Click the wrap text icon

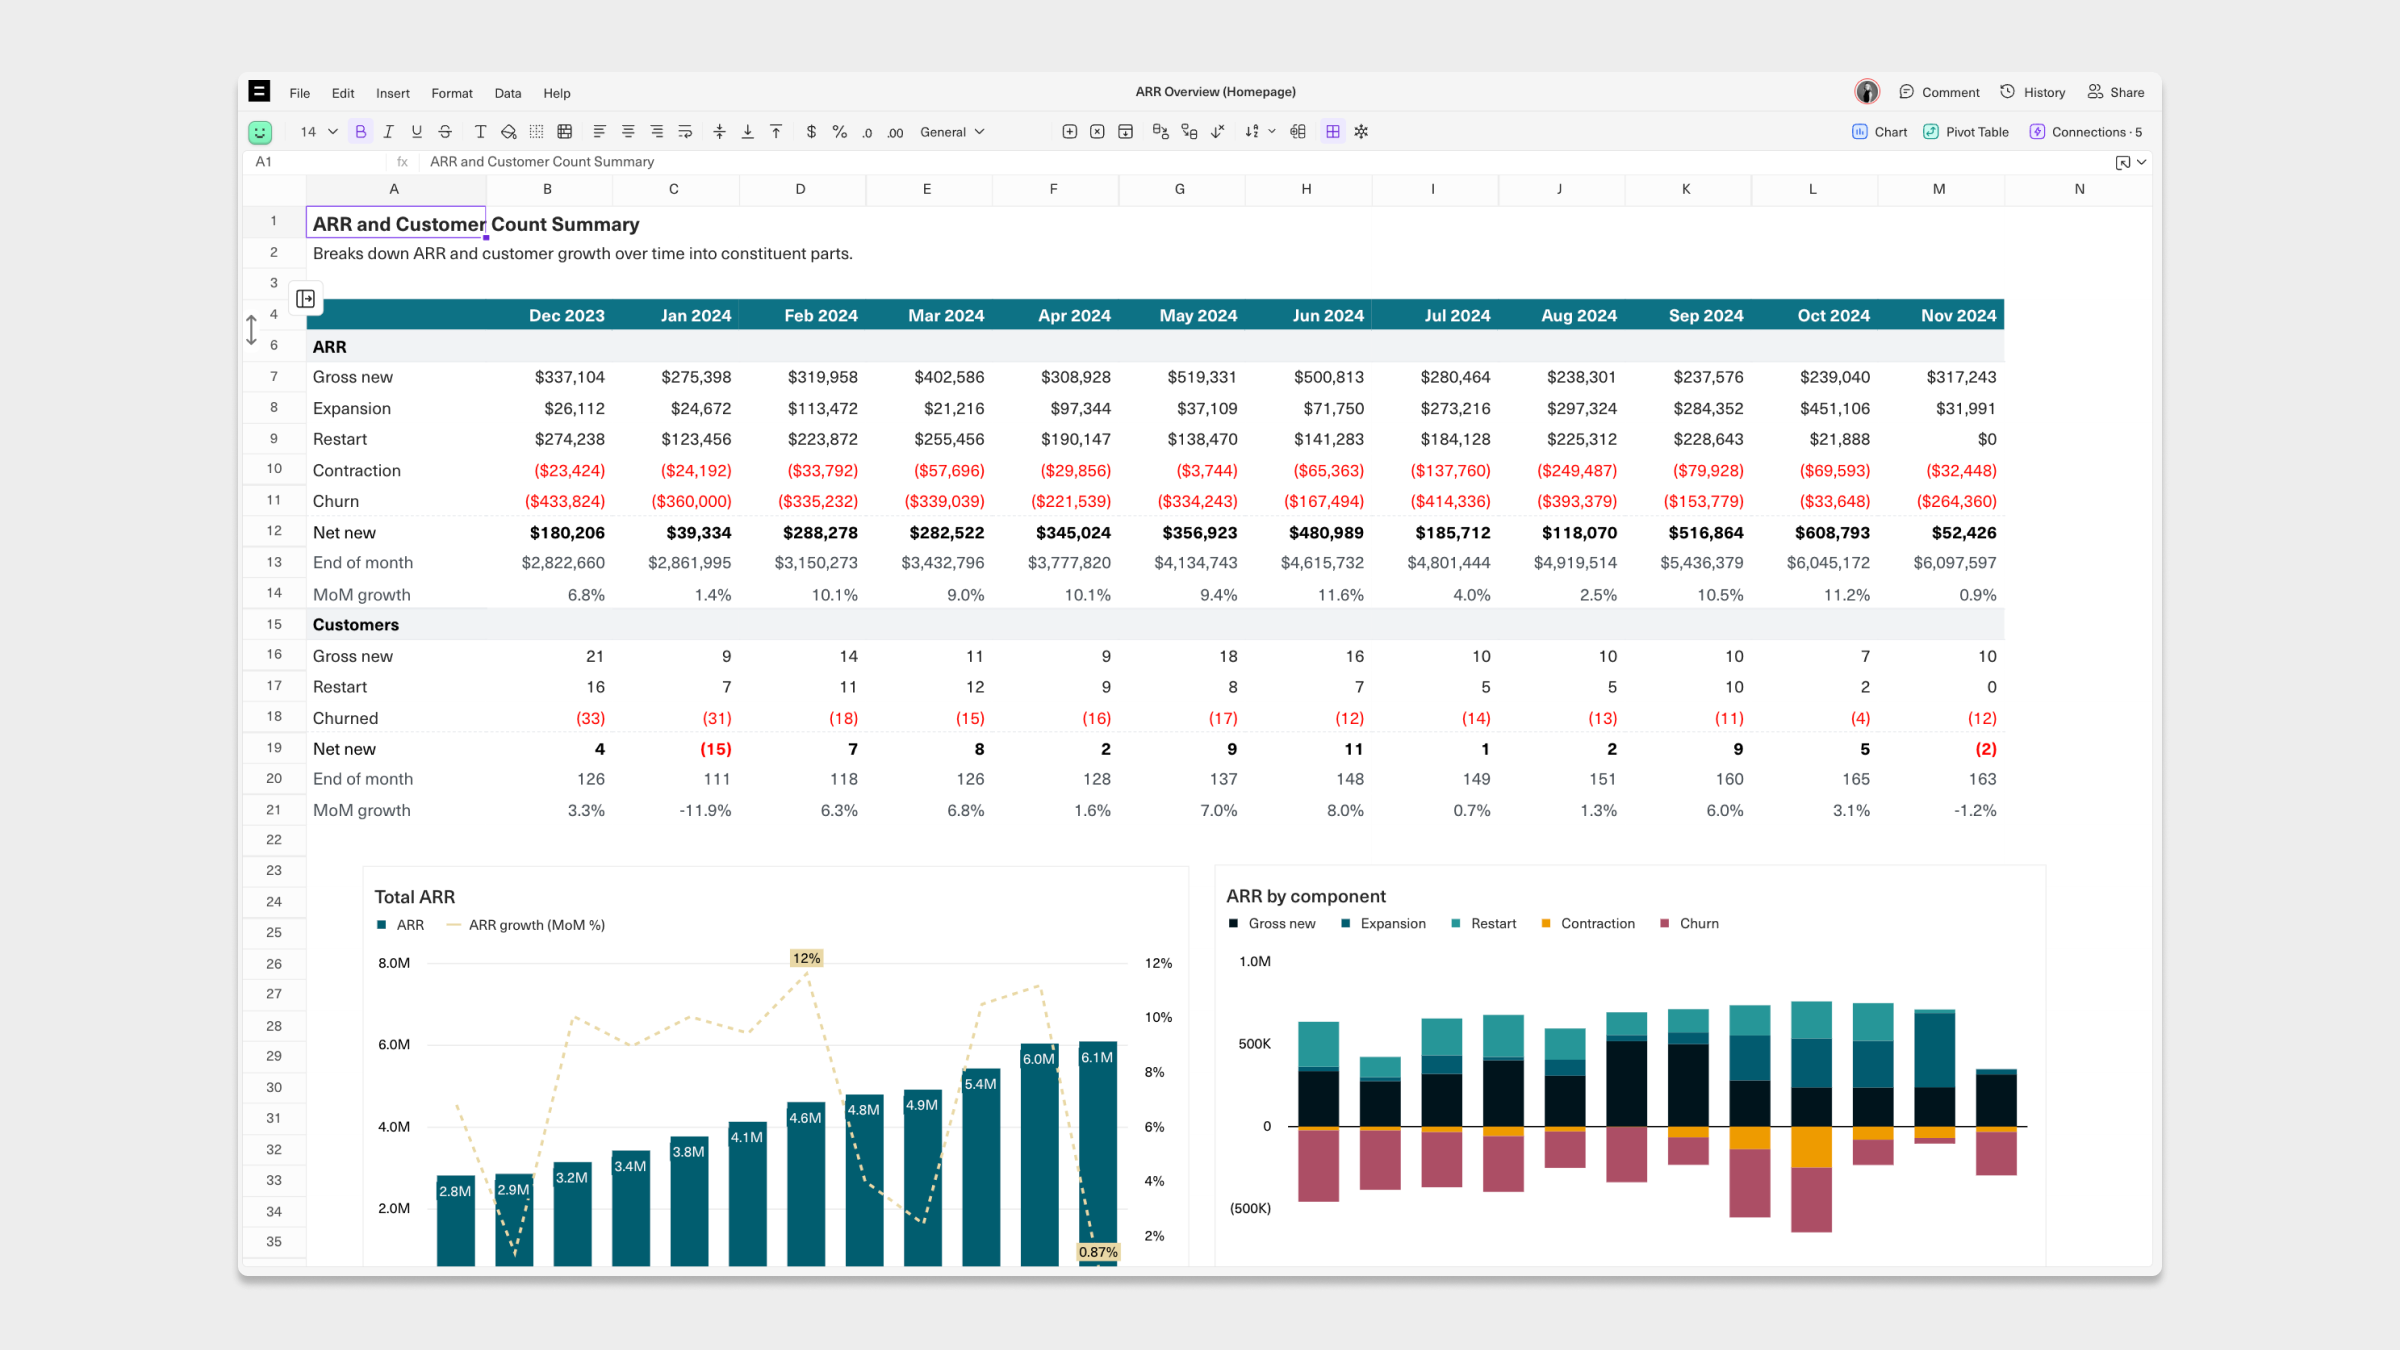pyautogui.click(x=685, y=132)
